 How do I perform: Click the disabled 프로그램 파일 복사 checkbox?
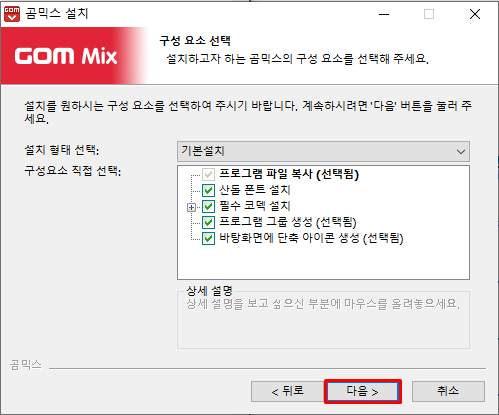coord(208,174)
